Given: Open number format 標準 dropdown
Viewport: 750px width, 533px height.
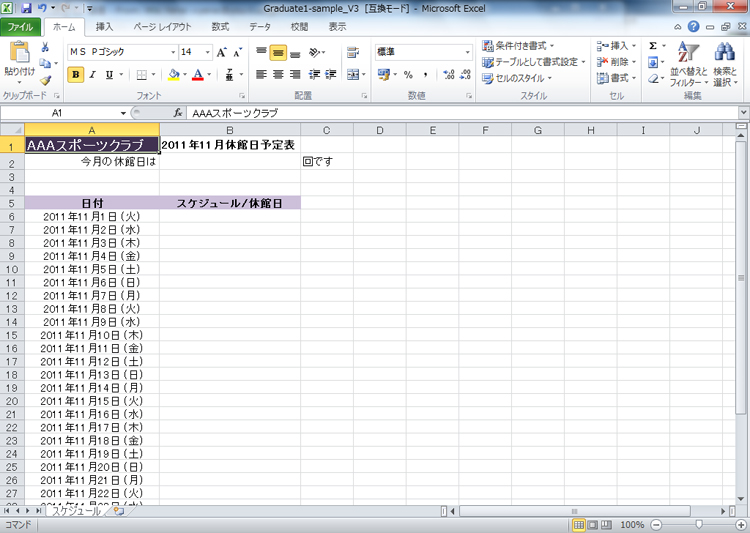Looking at the screenshot, I should 467,52.
